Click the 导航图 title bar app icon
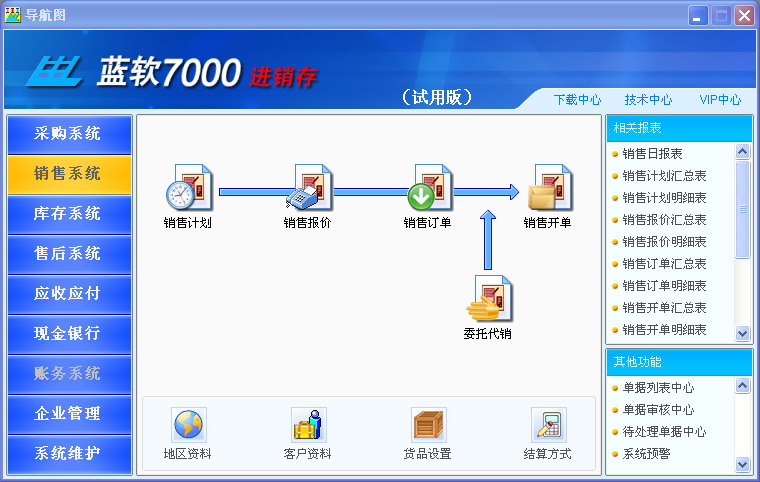Screen dimensions: 760x482 pyautogui.click(x=12, y=15)
